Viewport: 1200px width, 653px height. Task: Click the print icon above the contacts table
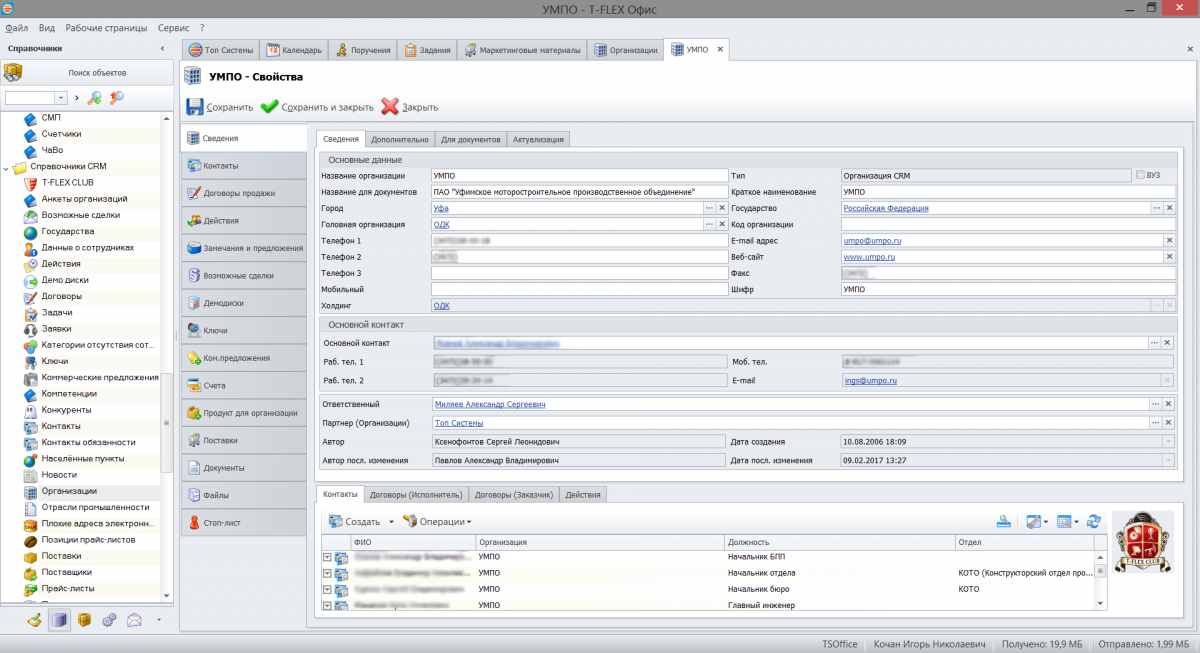click(1004, 523)
